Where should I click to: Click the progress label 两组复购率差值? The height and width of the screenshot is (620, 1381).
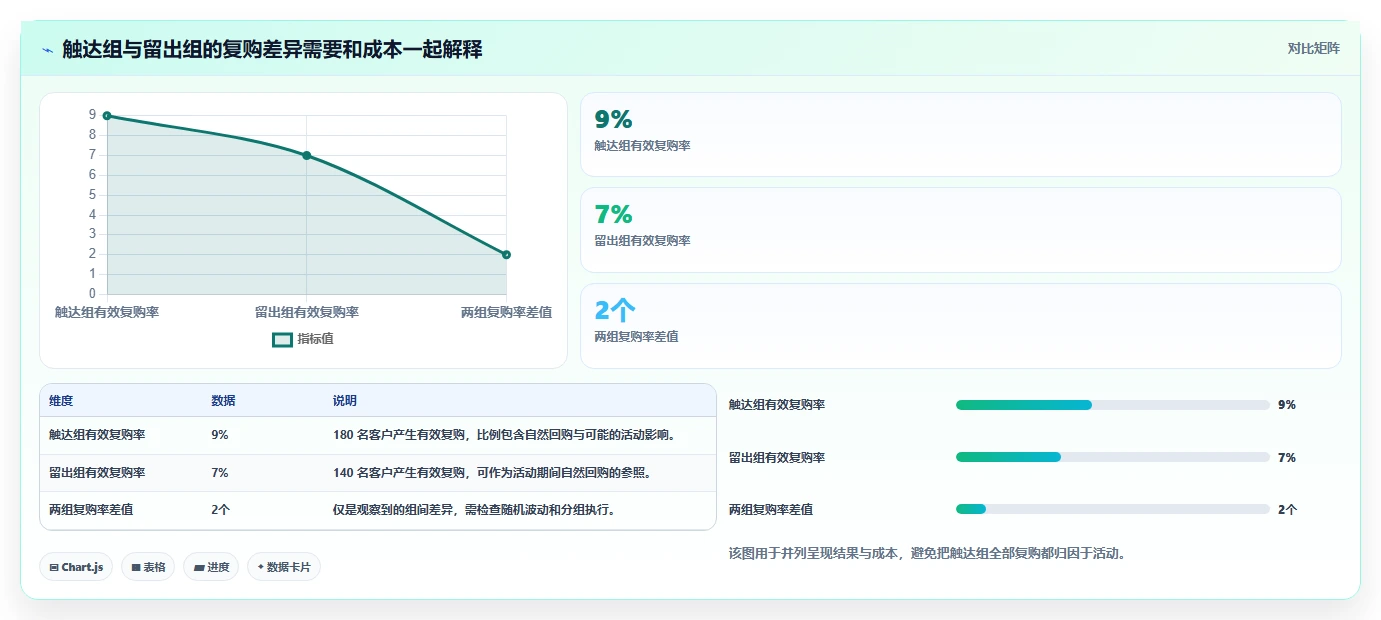[771, 509]
